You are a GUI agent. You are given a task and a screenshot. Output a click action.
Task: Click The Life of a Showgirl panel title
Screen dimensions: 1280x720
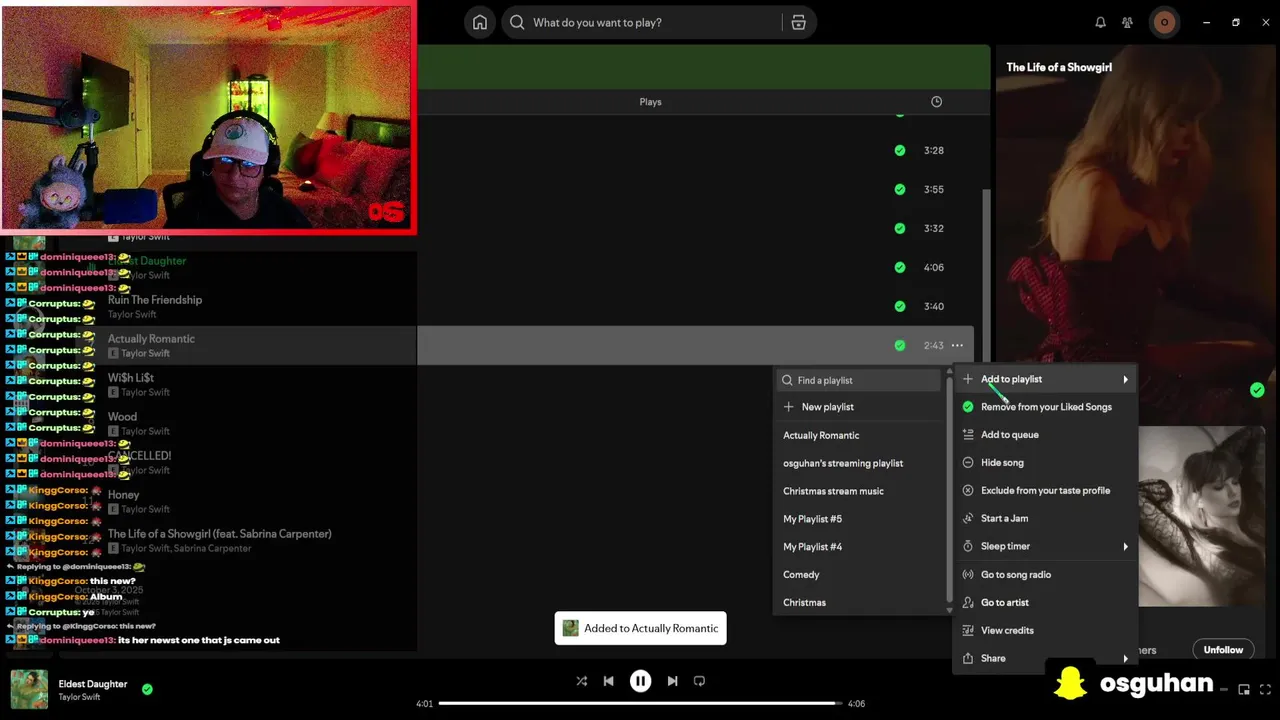point(1059,67)
